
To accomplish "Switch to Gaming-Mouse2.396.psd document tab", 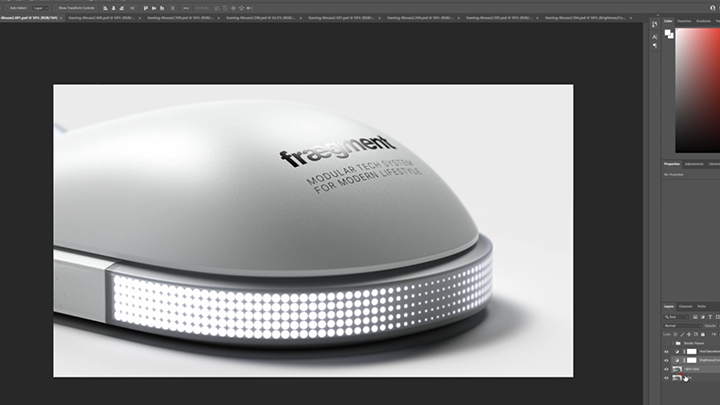I will tap(420, 18).
